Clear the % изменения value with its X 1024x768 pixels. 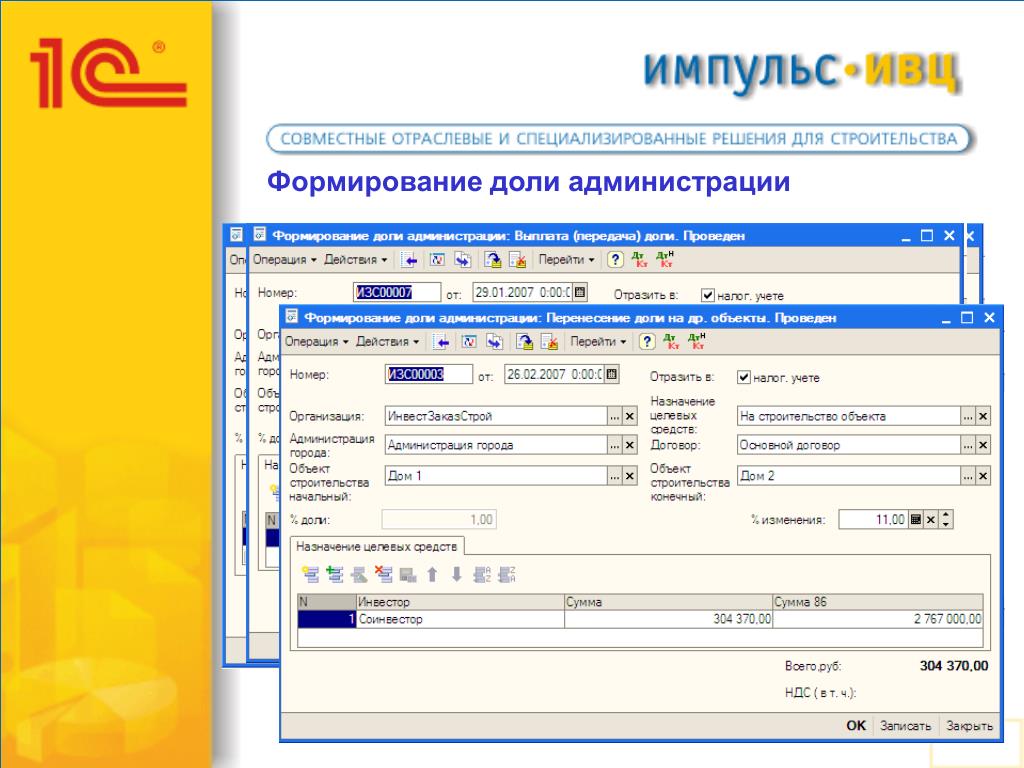(931, 520)
